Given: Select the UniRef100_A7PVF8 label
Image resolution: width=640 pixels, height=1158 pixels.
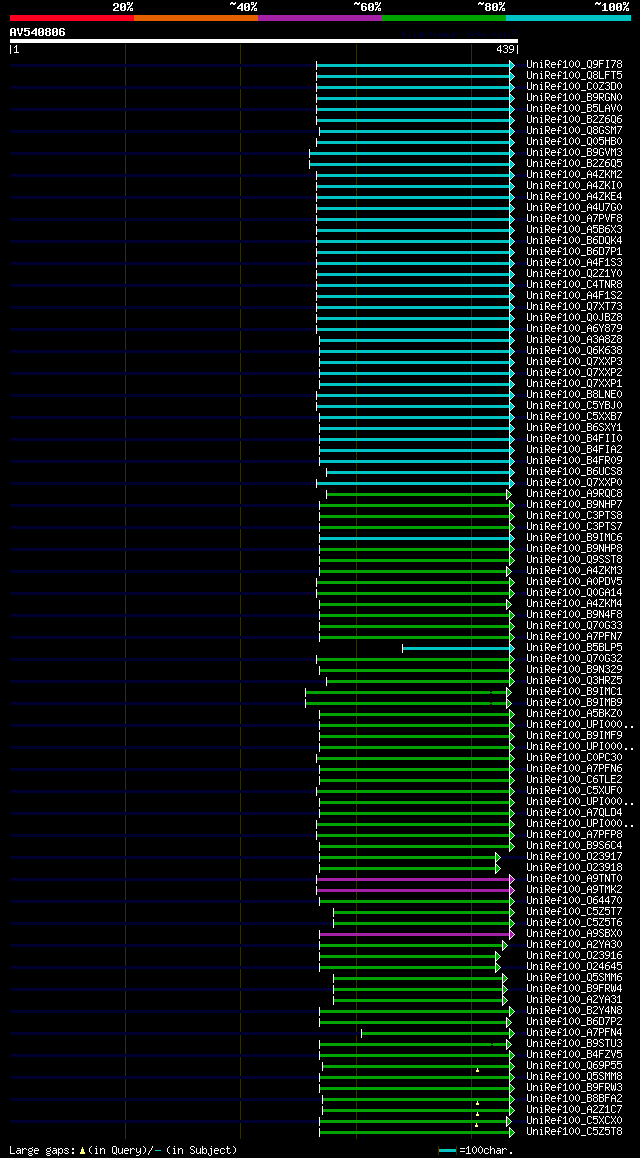Looking at the screenshot, I should coord(574,219).
